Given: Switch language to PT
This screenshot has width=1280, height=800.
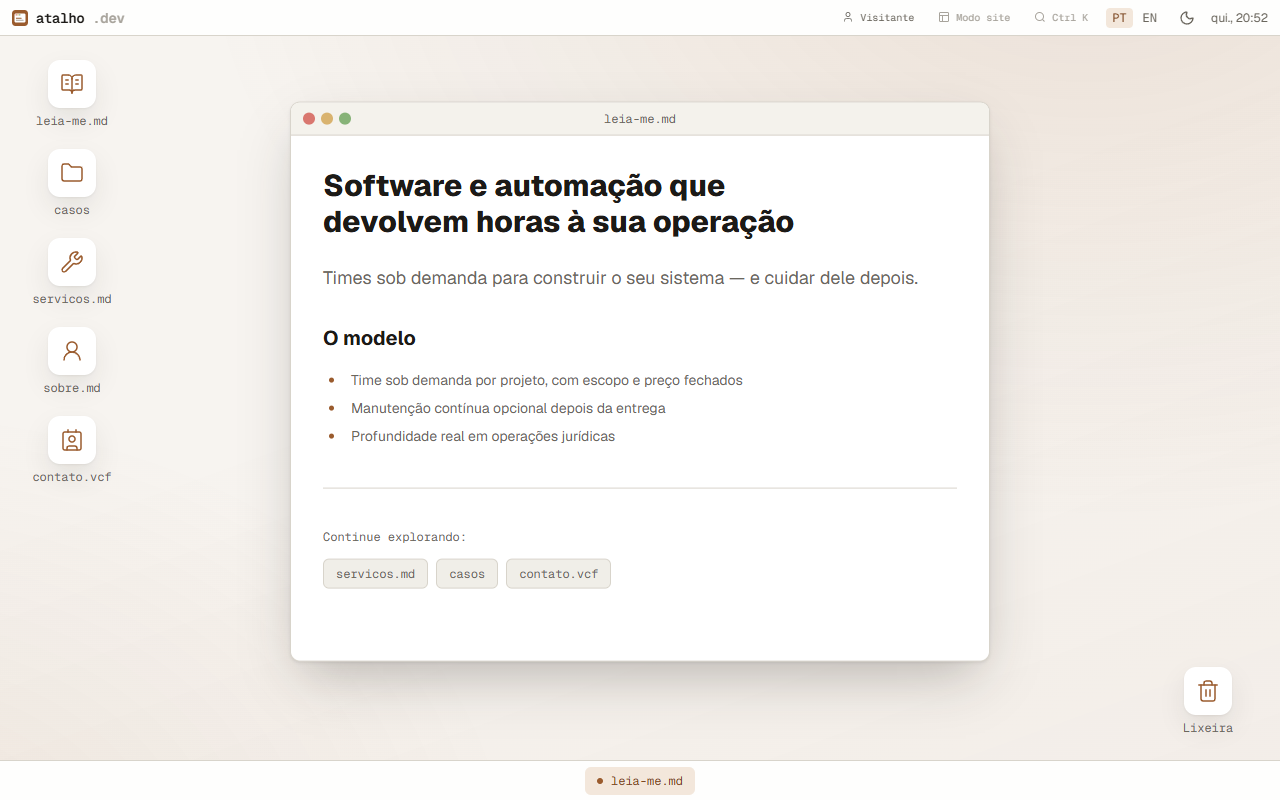Looking at the screenshot, I should click(1119, 18).
